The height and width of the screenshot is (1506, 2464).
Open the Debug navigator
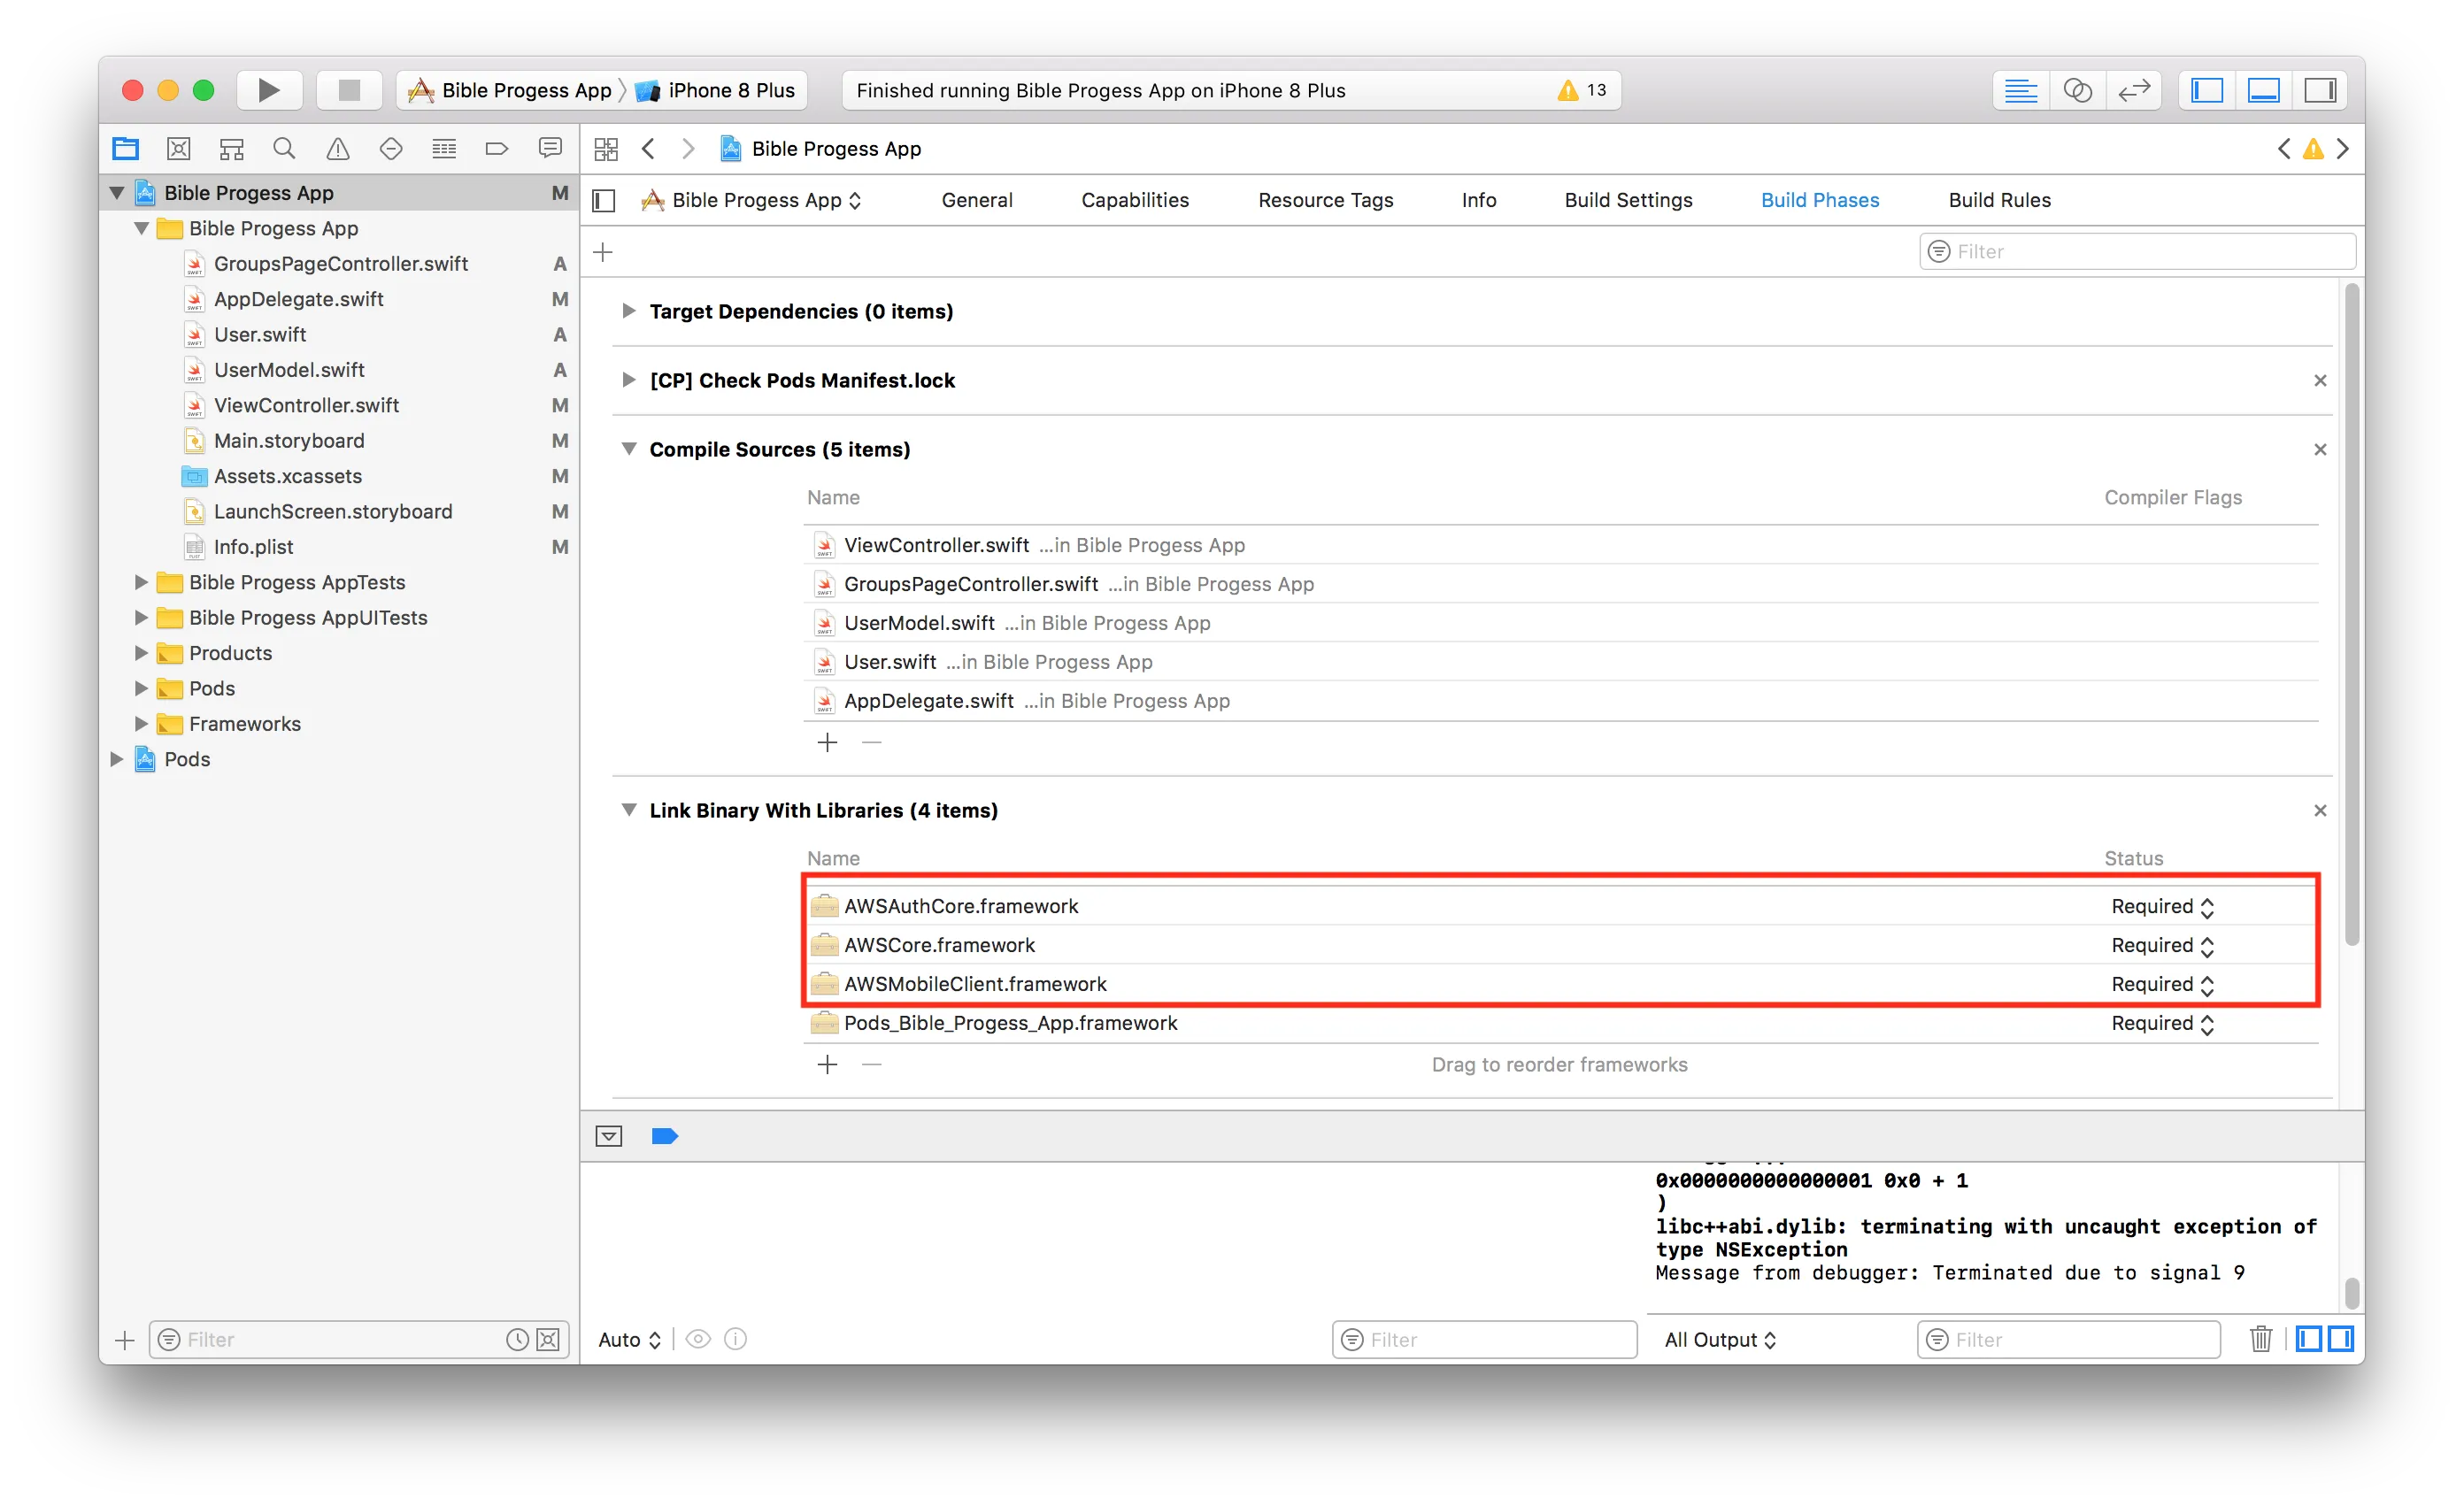tap(444, 149)
